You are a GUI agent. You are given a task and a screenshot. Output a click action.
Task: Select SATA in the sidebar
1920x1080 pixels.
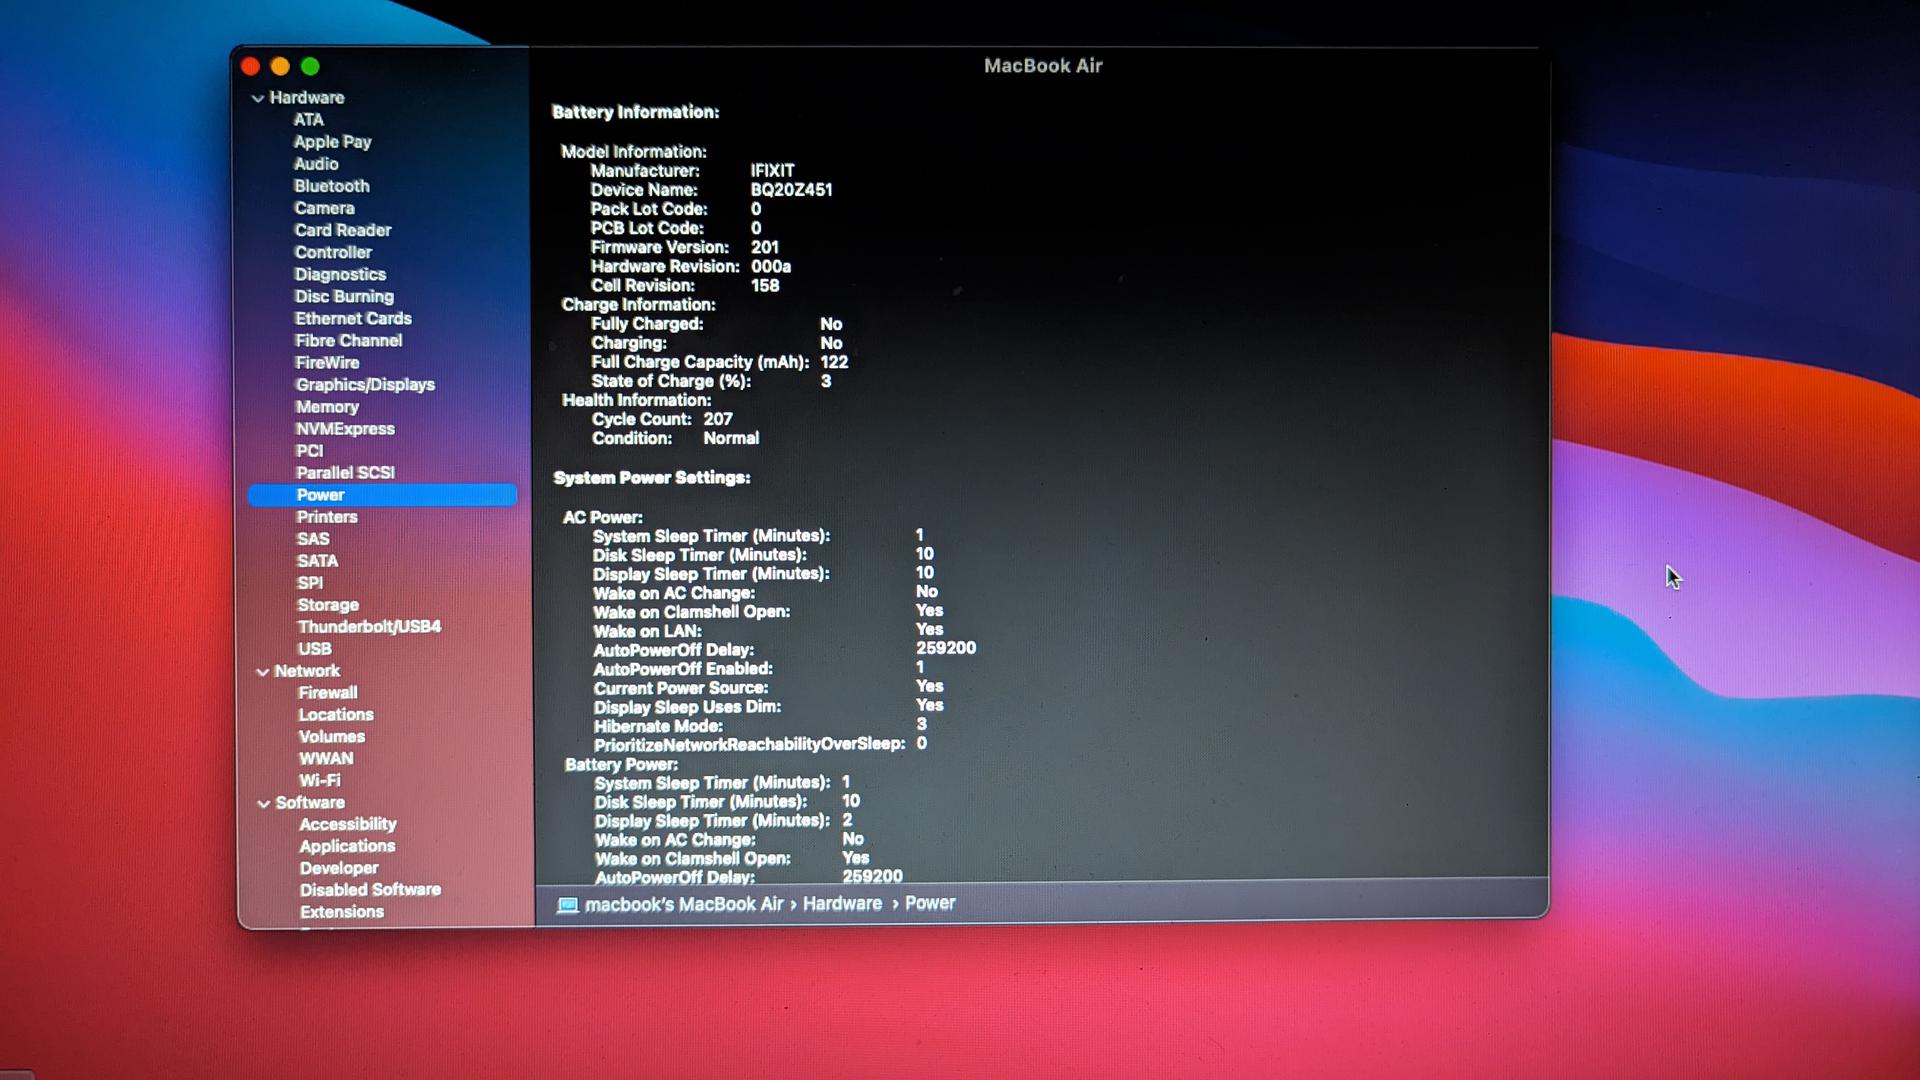coord(317,561)
